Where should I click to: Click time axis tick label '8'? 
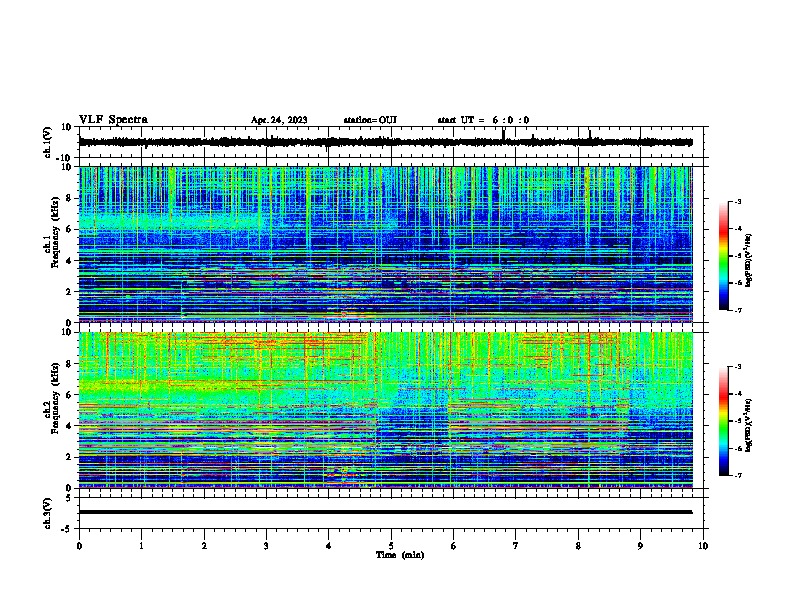tap(578, 545)
